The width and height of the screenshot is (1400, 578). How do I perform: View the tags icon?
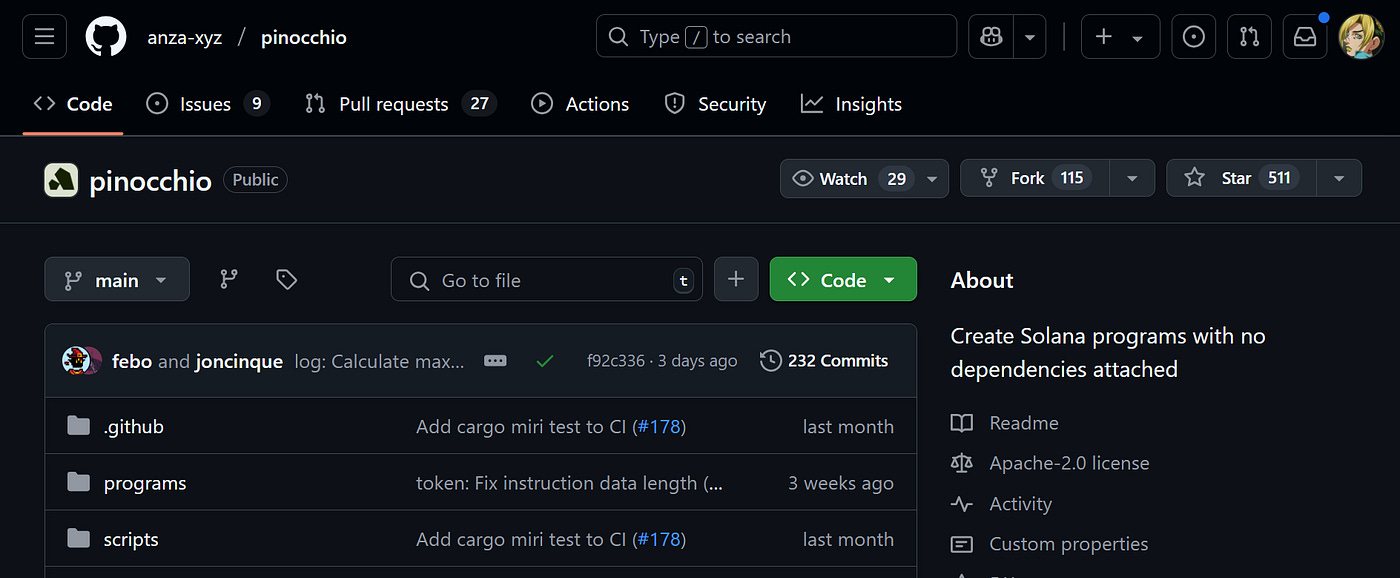tap(287, 280)
